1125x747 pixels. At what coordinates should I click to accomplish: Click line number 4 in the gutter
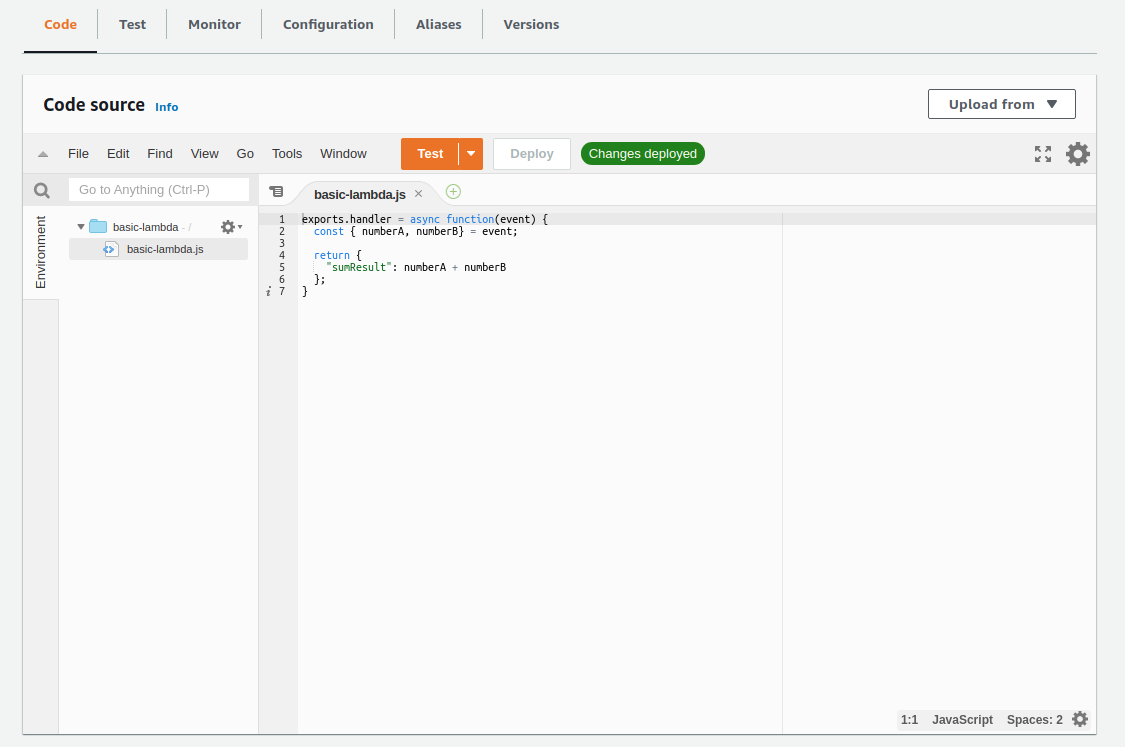click(x=282, y=255)
